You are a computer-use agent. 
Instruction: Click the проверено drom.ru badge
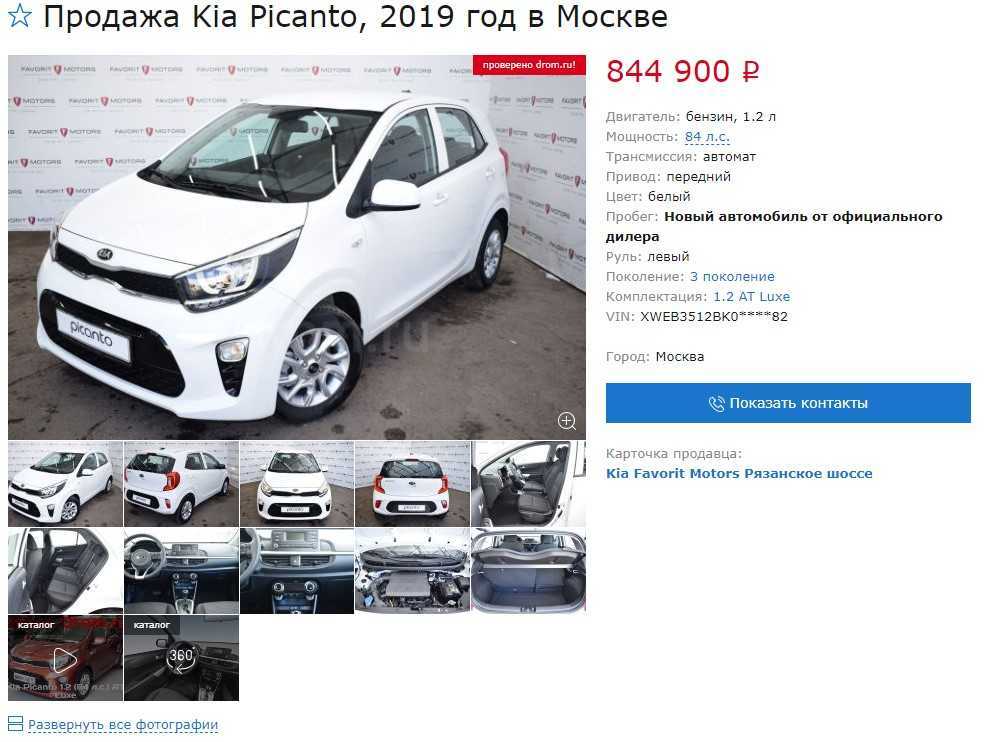(x=529, y=65)
